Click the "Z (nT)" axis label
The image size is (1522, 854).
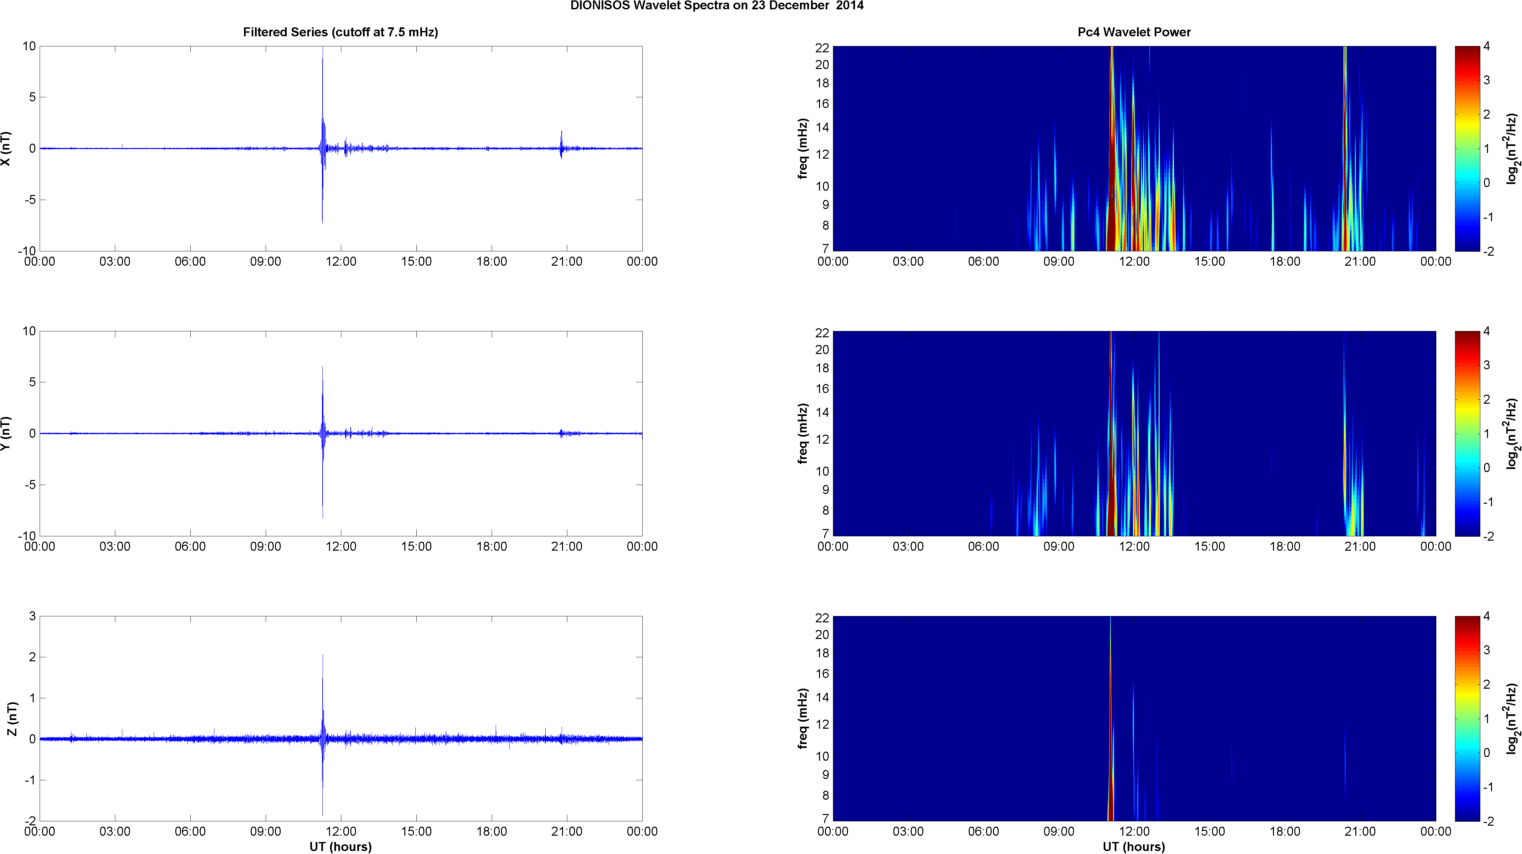click(12, 719)
